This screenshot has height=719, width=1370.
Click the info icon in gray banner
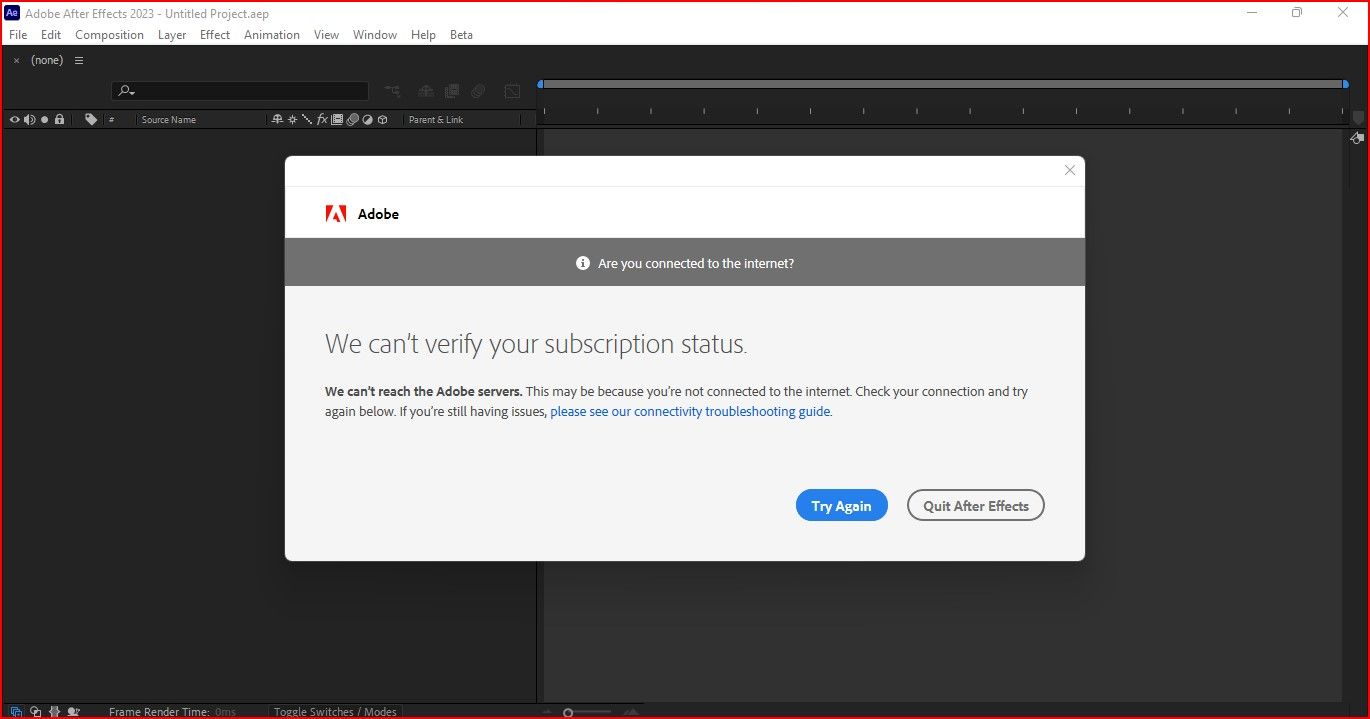point(583,263)
